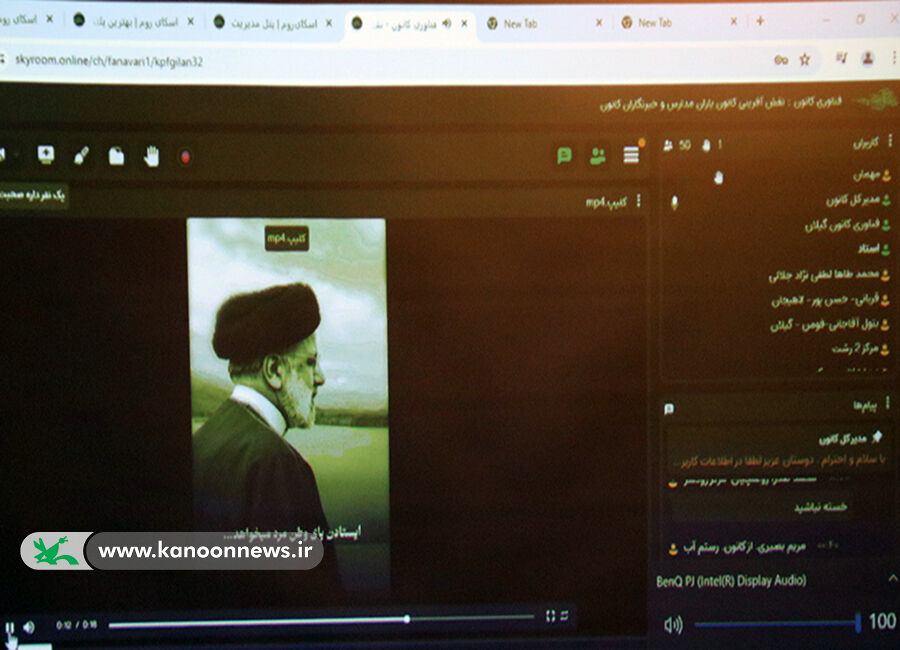Click the red record button
The height and width of the screenshot is (650, 900).
coord(185,157)
